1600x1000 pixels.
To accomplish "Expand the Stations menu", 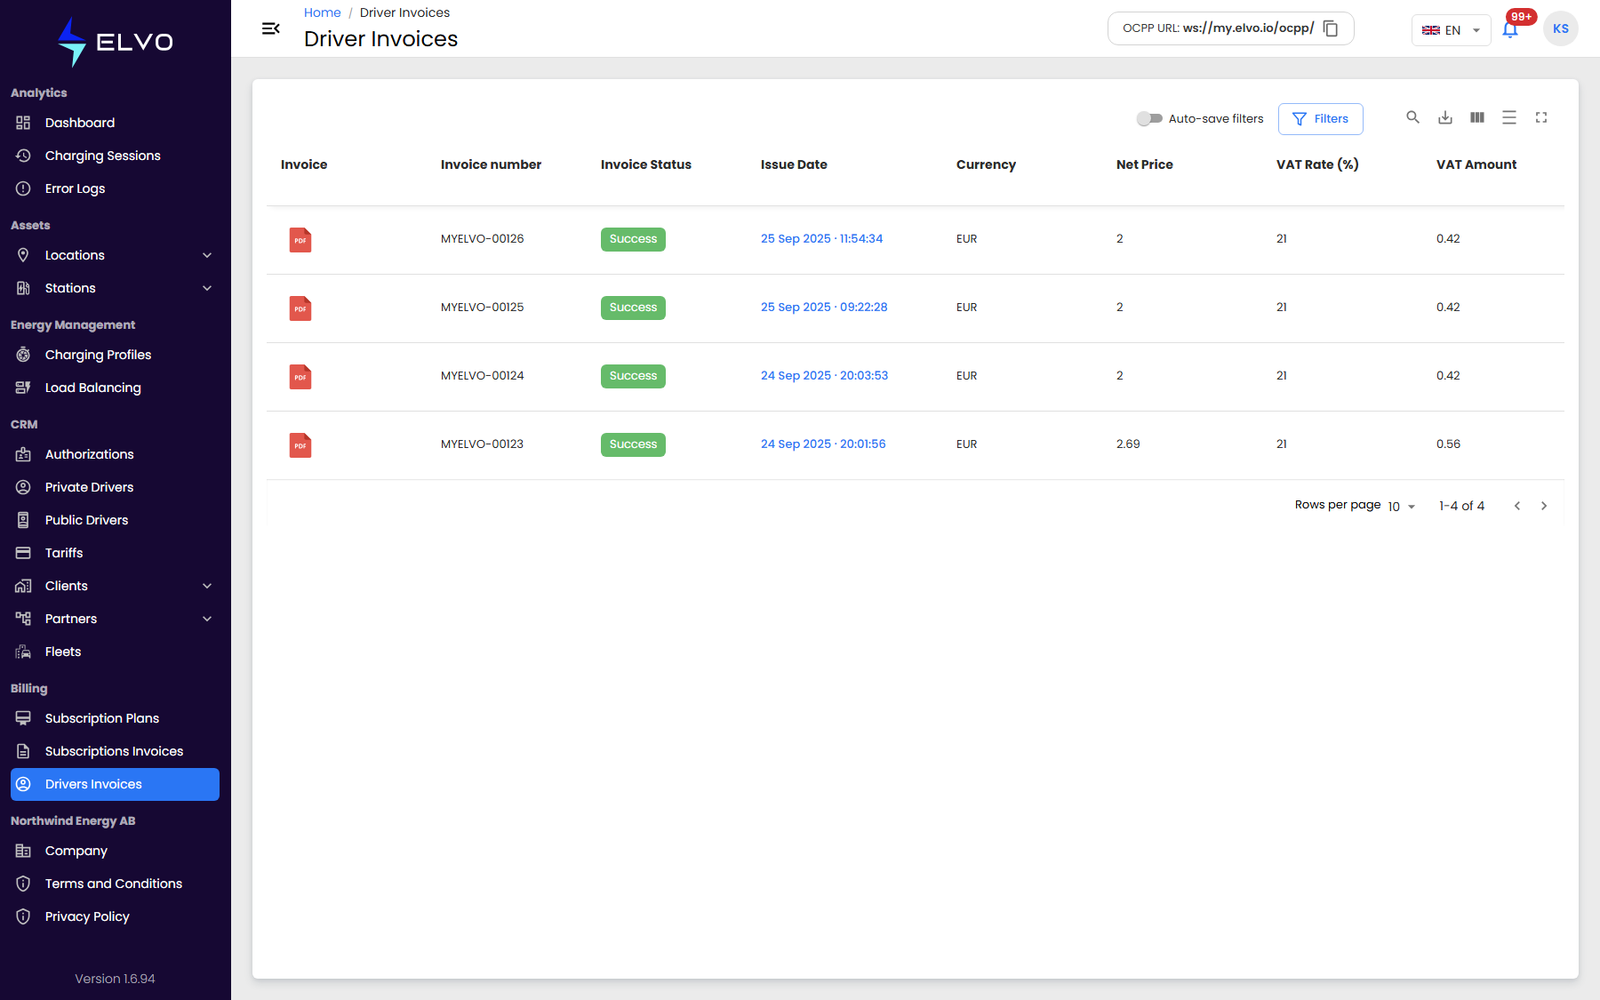I will pos(115,289).
